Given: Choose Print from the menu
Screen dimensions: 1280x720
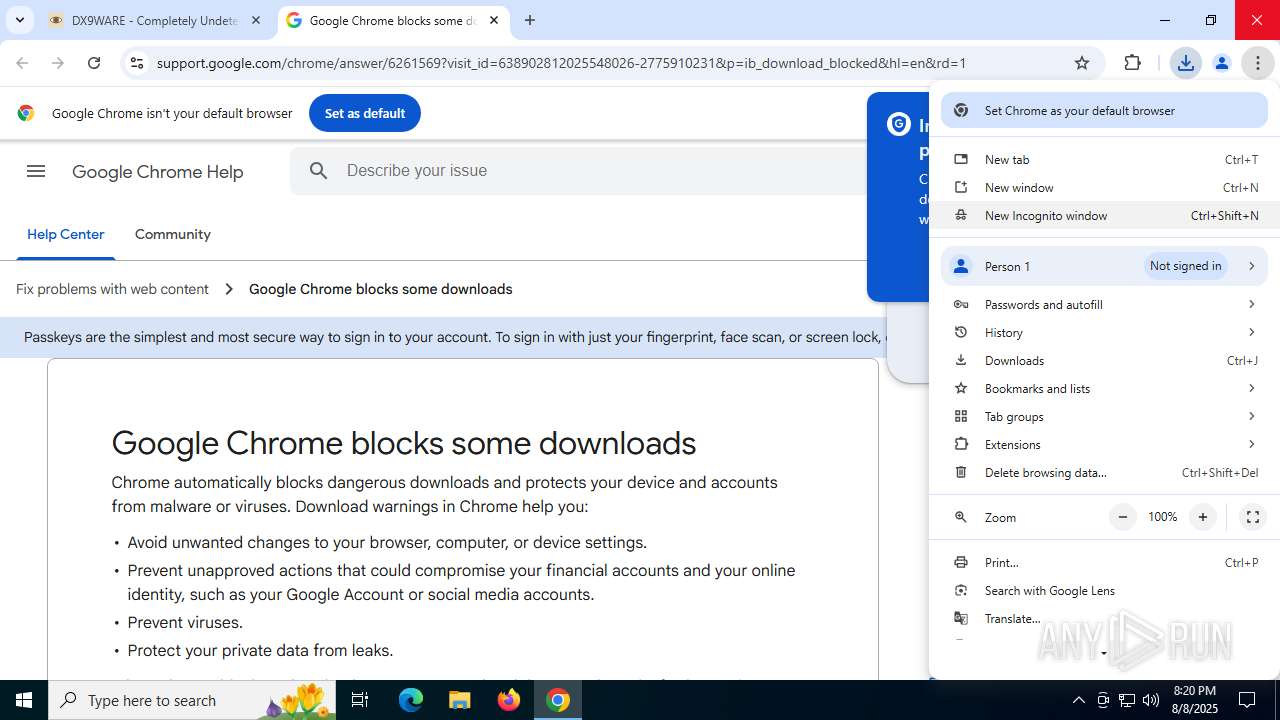Looking at the screenshot, I should 1104,563.
